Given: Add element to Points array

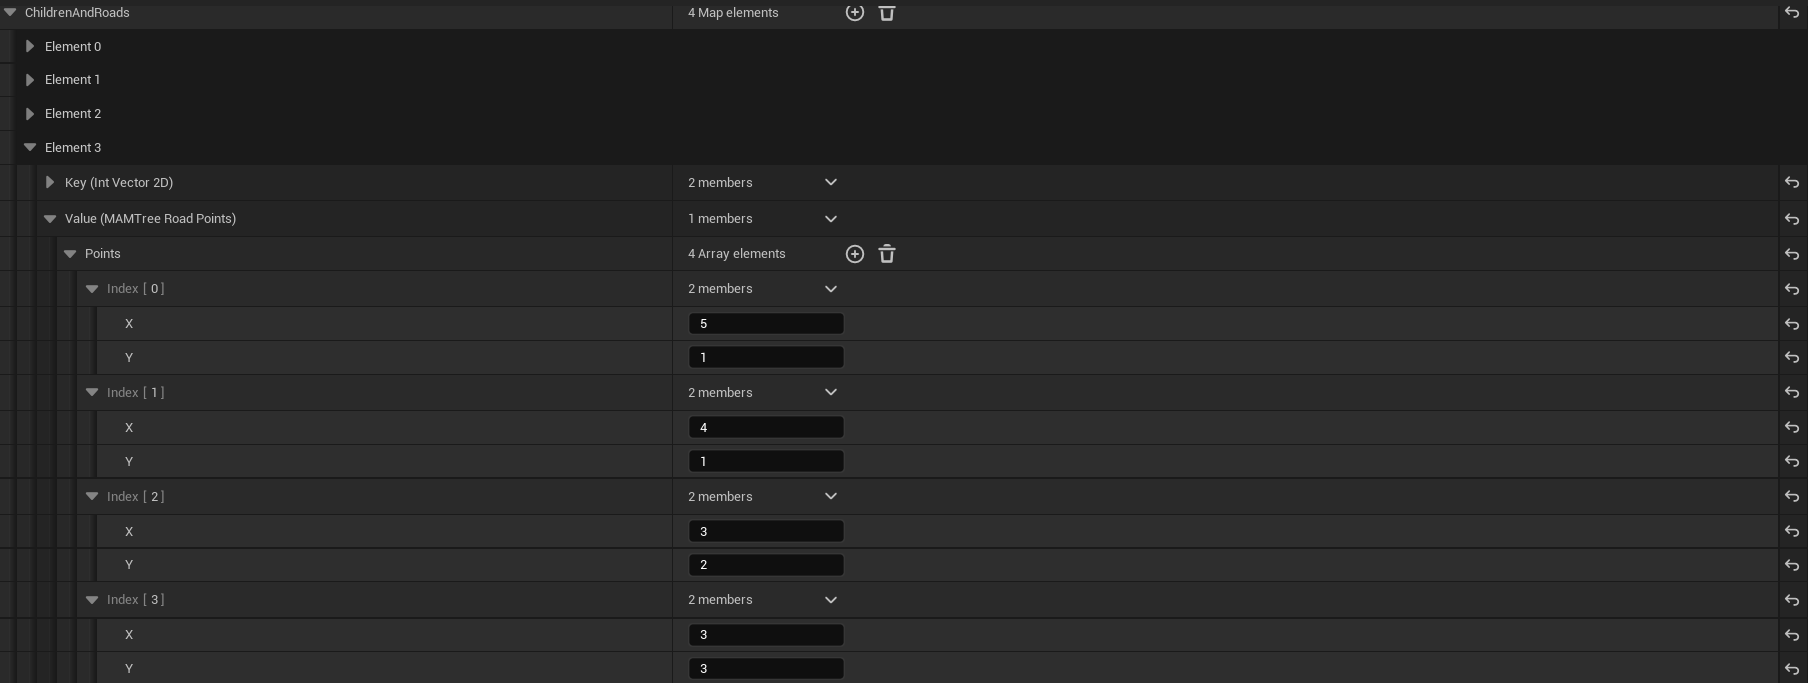Looking at the screenshot, I should coord(855,254).
